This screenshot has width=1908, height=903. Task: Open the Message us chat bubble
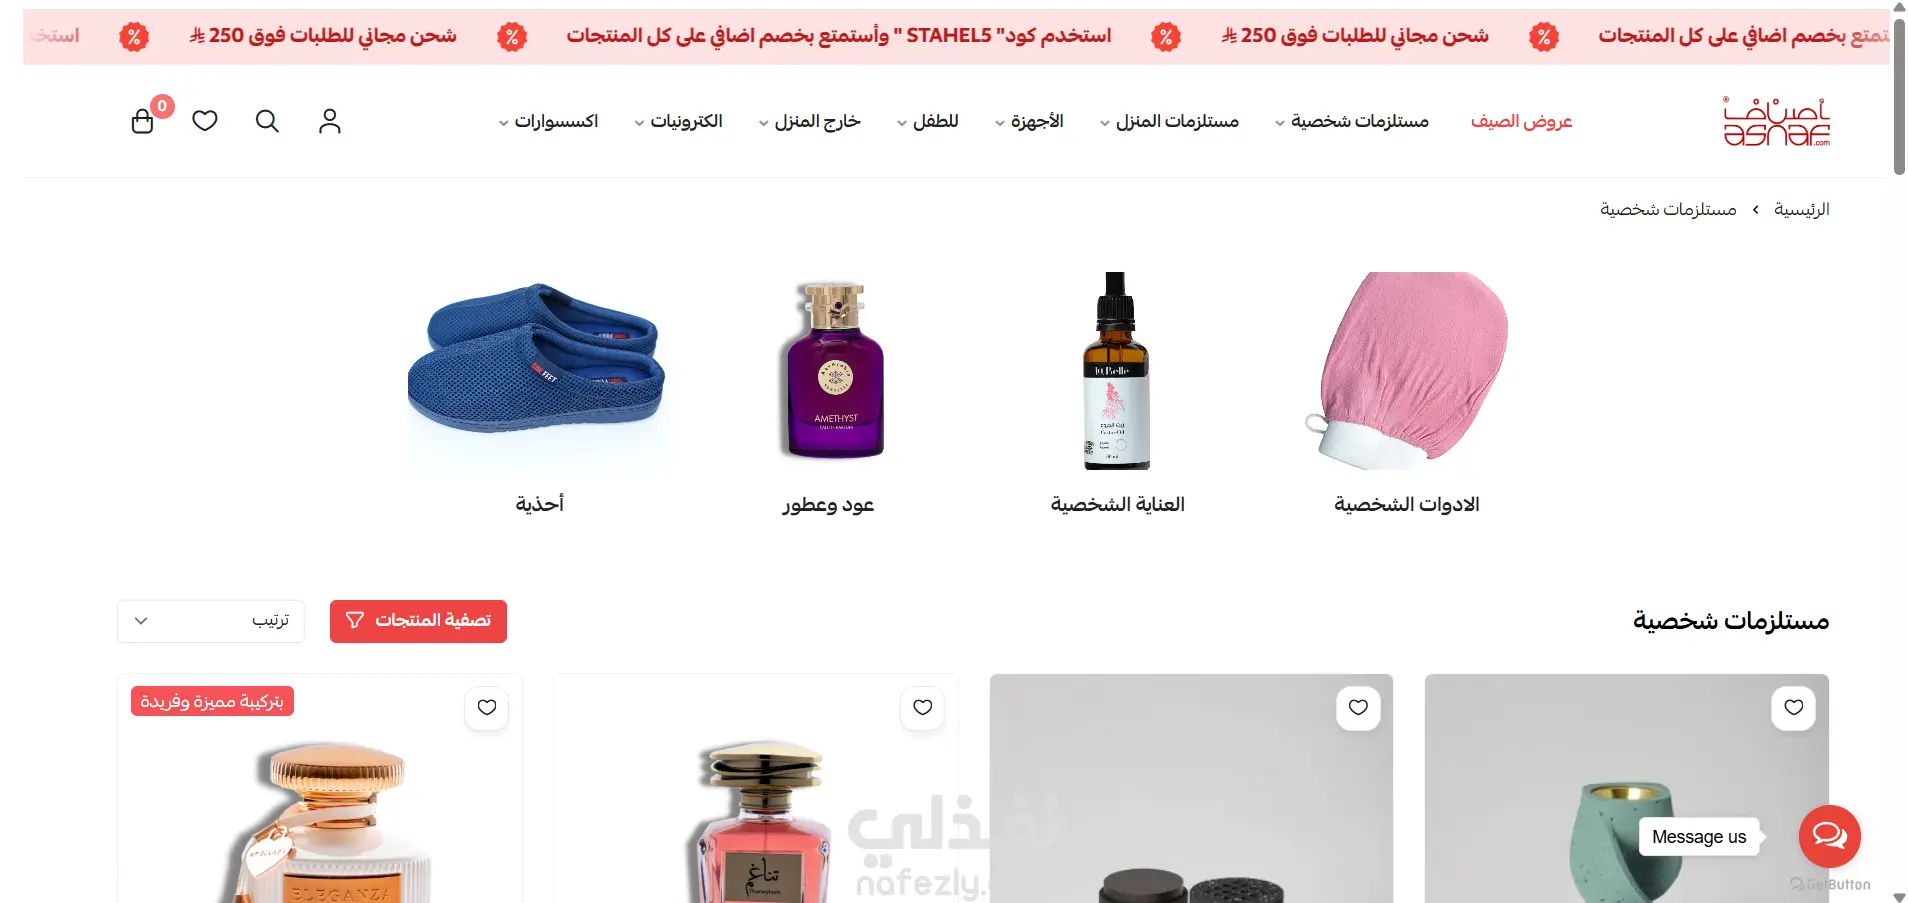[1829, 836]
